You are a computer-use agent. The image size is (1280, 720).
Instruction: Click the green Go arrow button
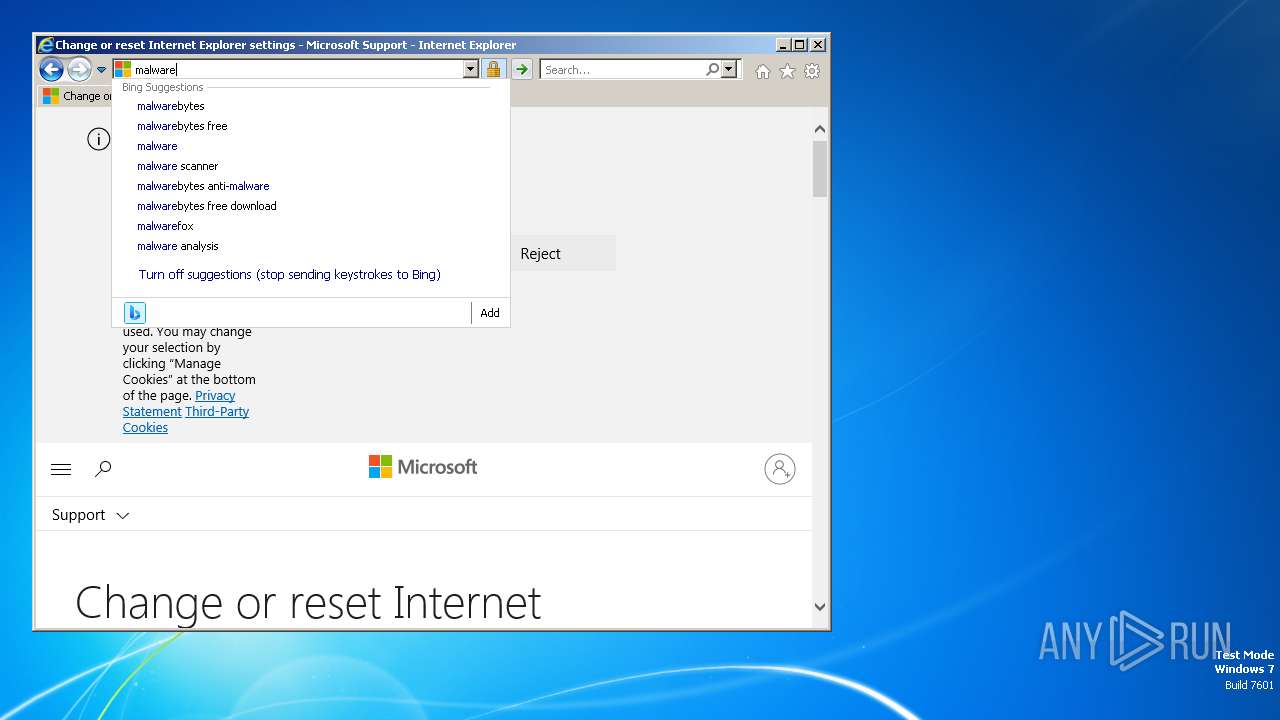(522, 69)
